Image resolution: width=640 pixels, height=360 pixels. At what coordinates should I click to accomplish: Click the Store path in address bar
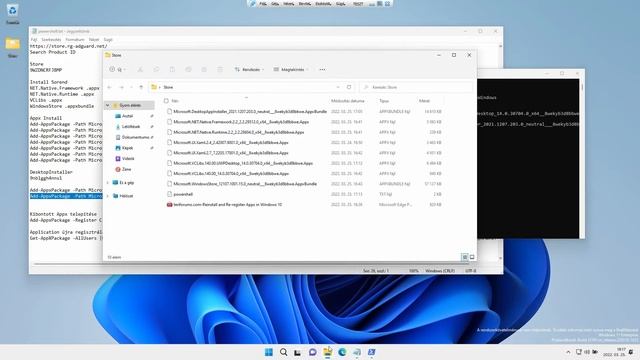(x=168, y=87)
